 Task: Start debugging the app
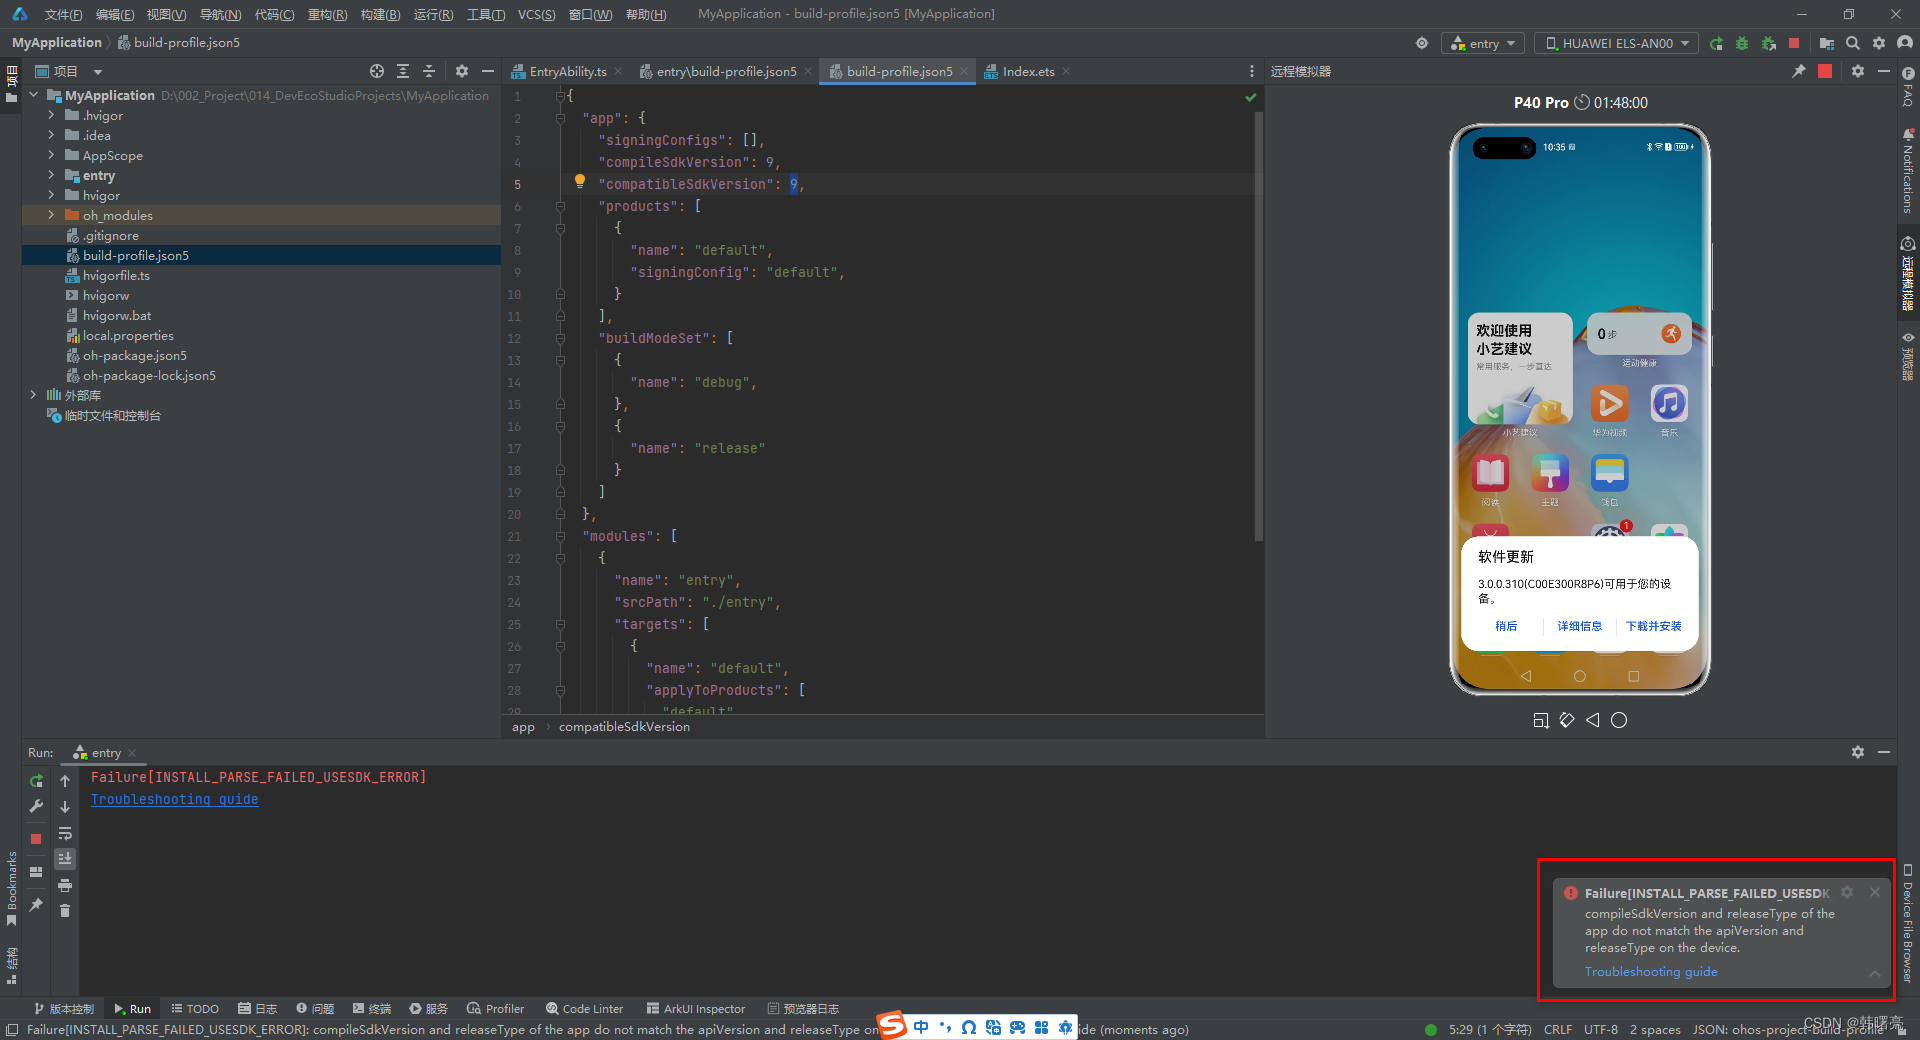1742,43
